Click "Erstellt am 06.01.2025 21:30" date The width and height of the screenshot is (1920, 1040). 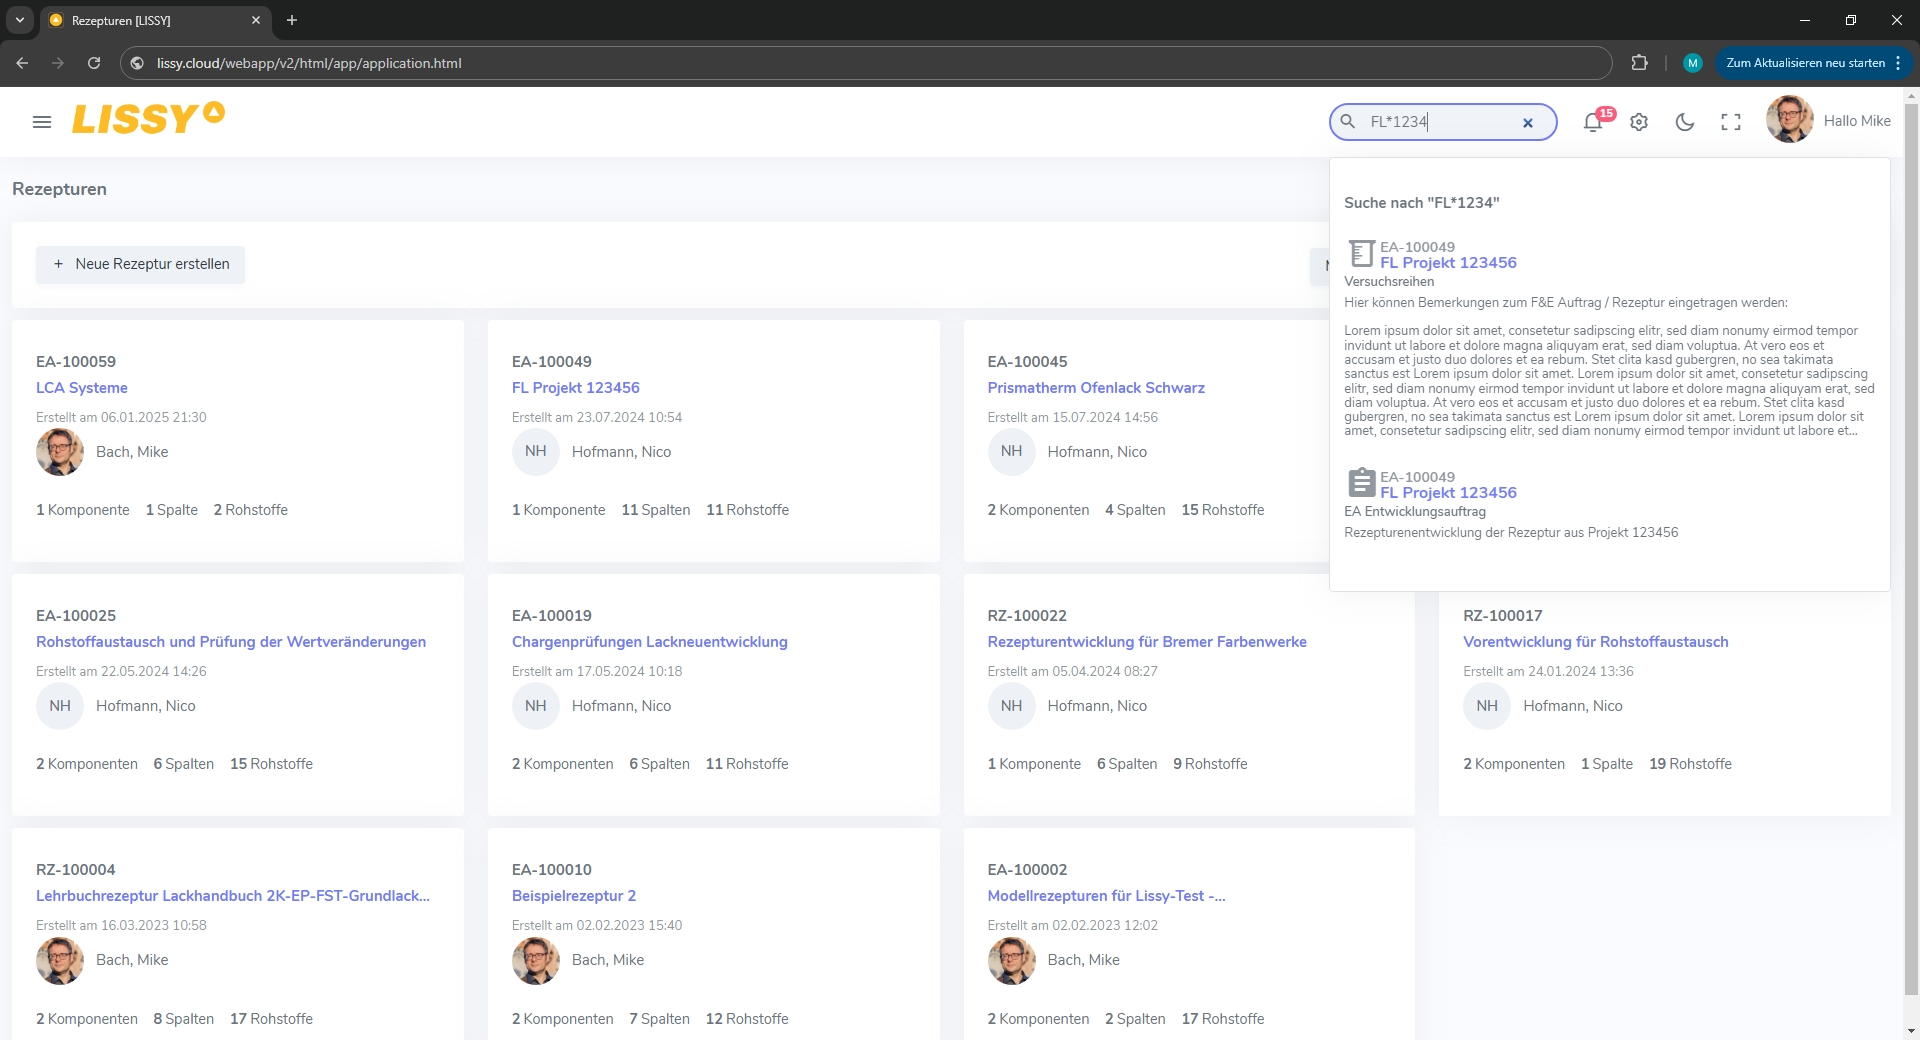pyautogui.click(x=121, y=418)
